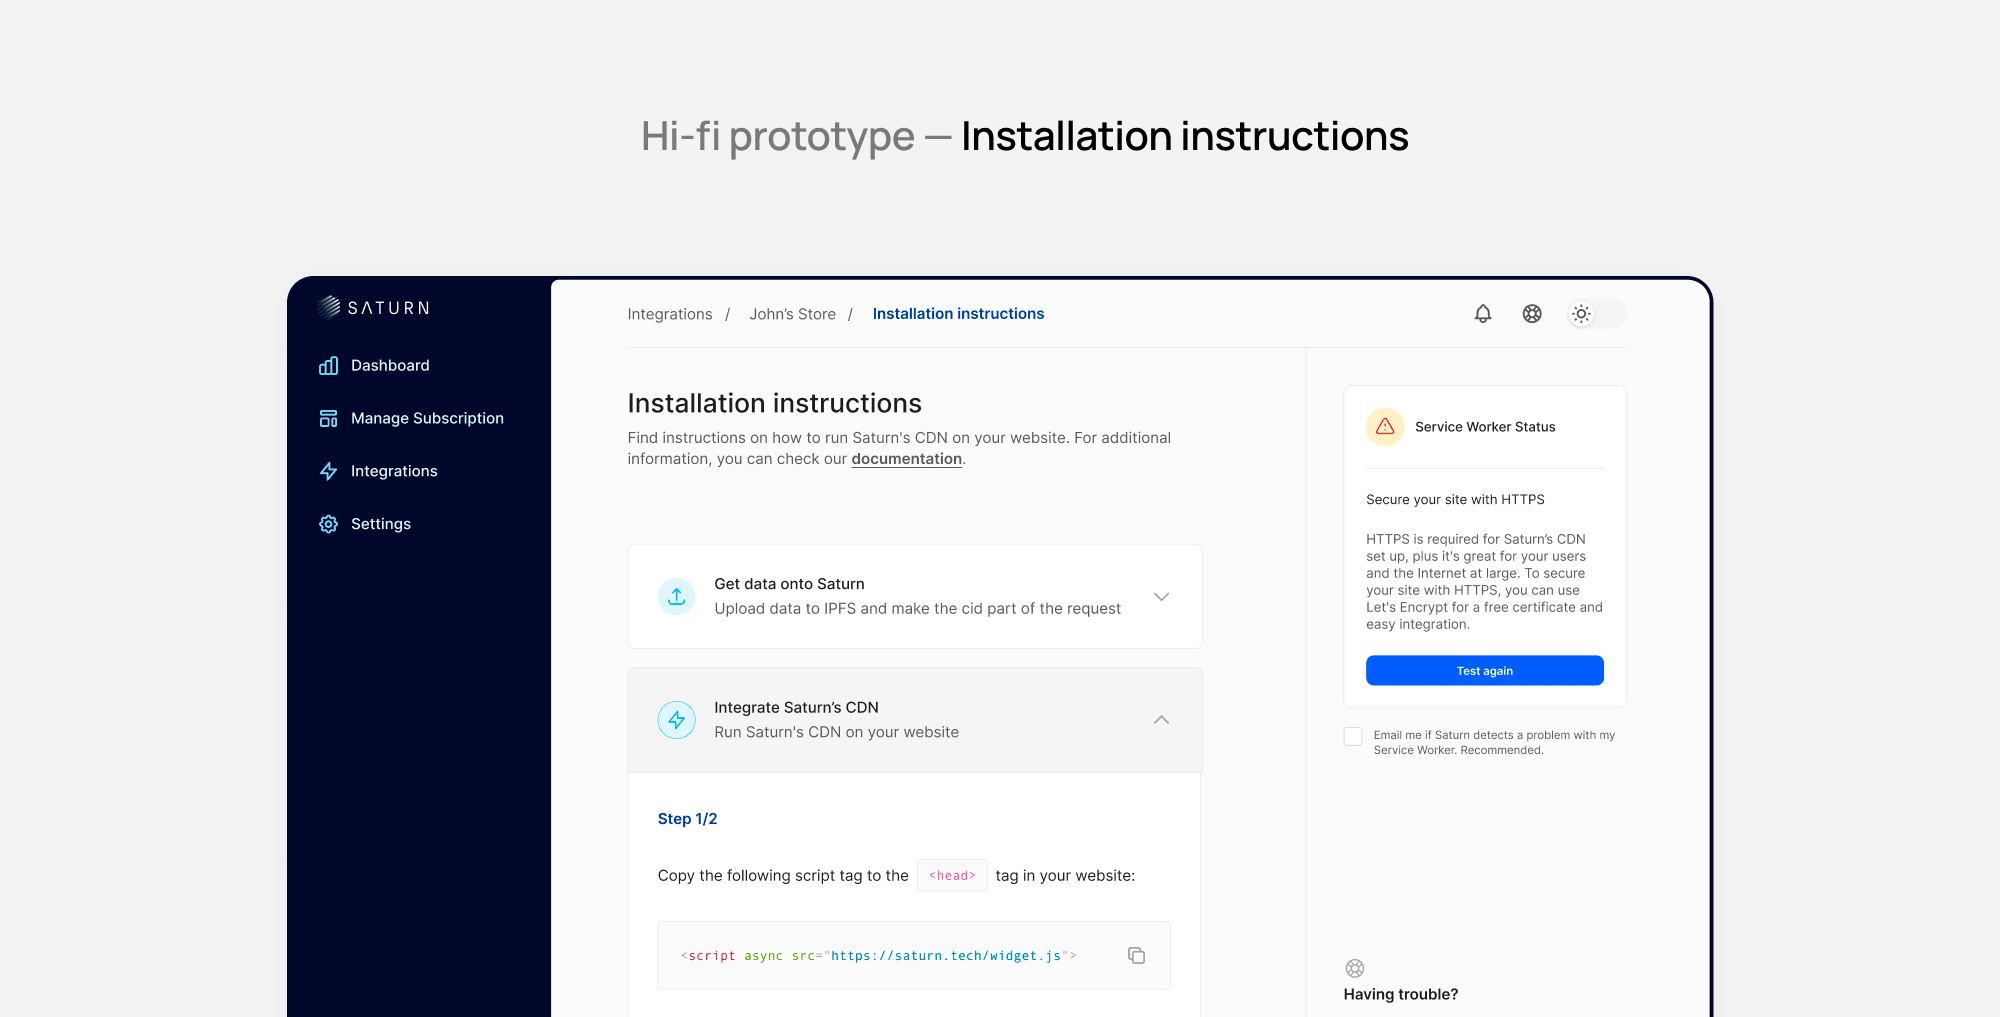Select Integrations in the sidebar menu

point(394,471)
